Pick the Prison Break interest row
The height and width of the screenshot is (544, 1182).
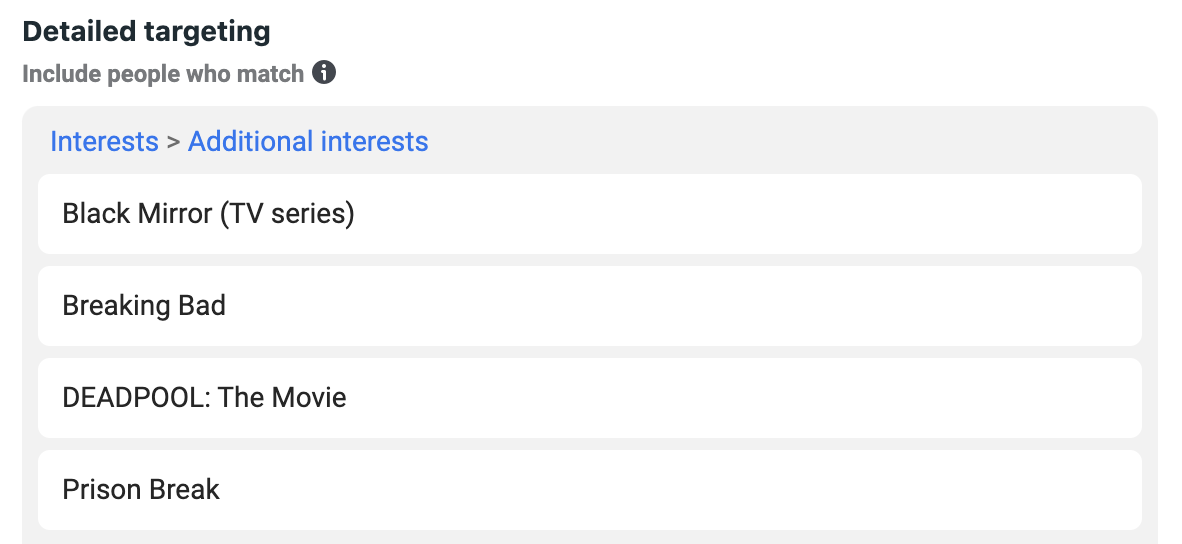pyautogui.click(x=141, y=490)
